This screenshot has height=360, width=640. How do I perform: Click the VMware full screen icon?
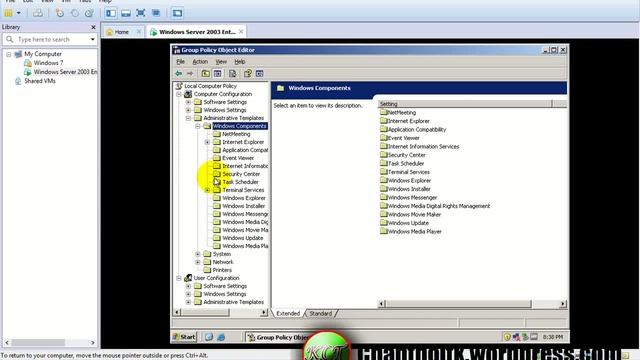[x=141, y=13]
